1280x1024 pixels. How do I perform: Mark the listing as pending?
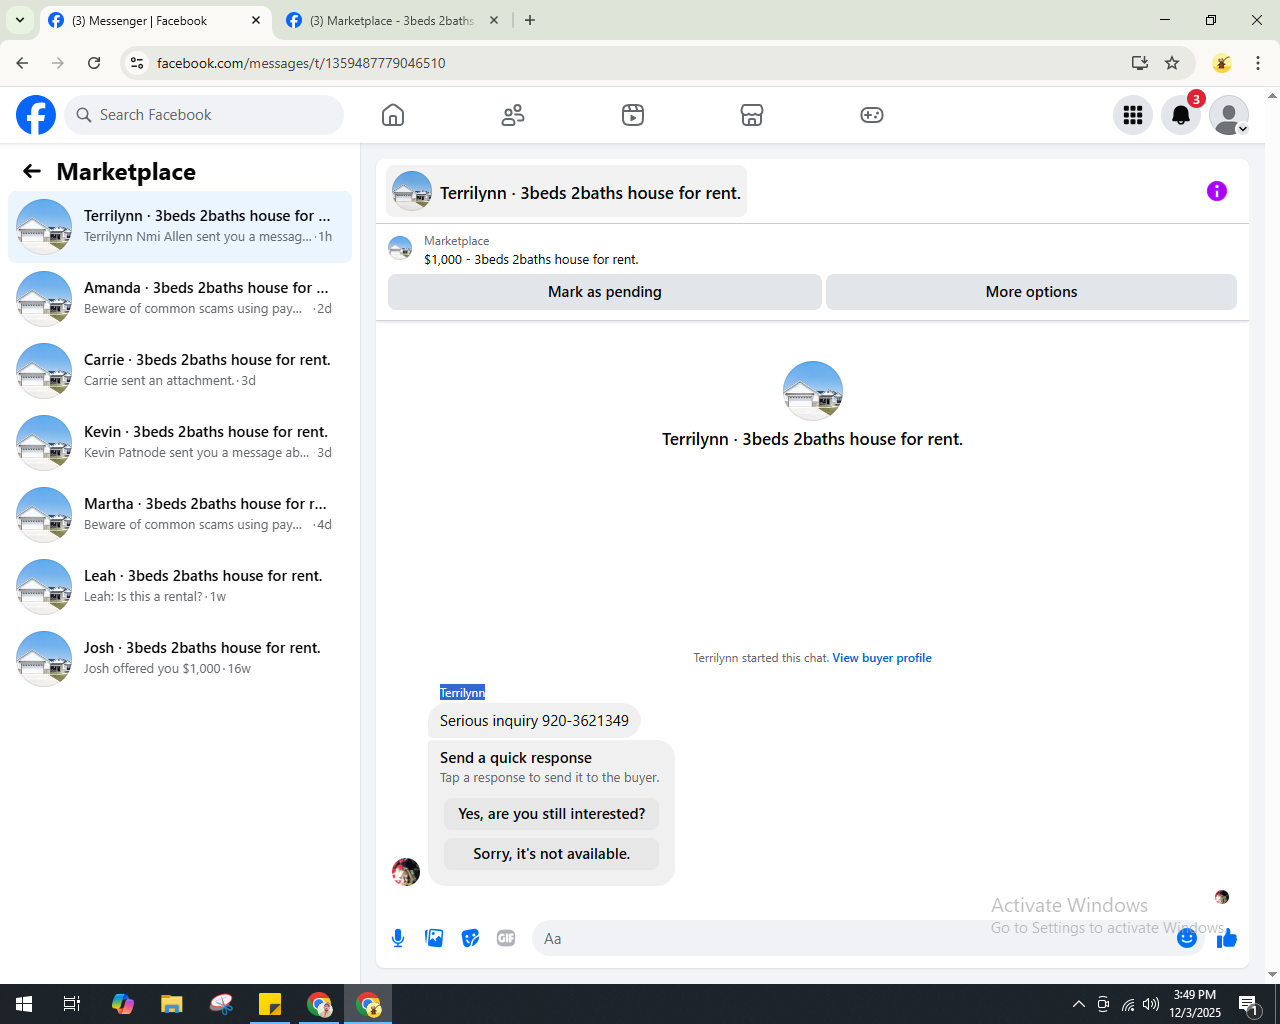coord(605,292)
